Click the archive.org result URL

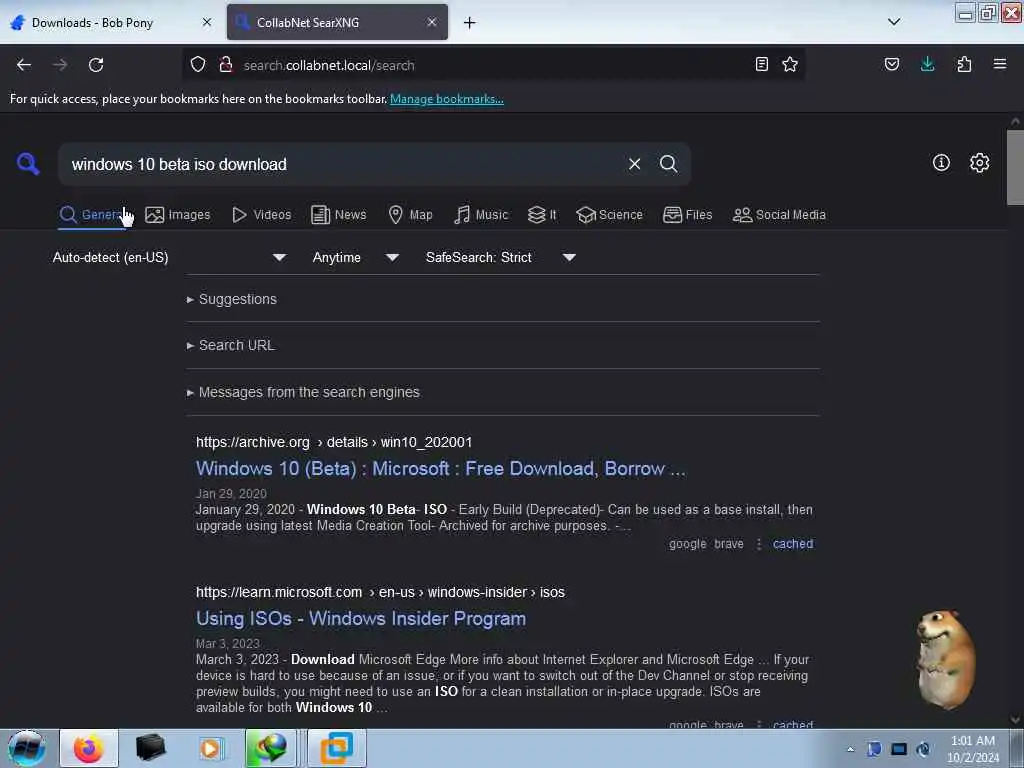[x=334, y=442]
